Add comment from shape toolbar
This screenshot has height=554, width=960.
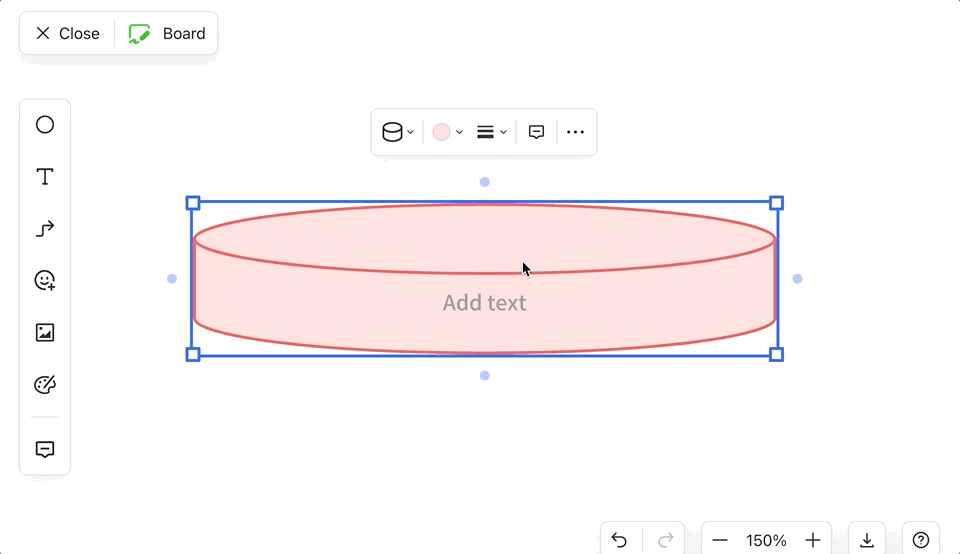pos(536,132)
